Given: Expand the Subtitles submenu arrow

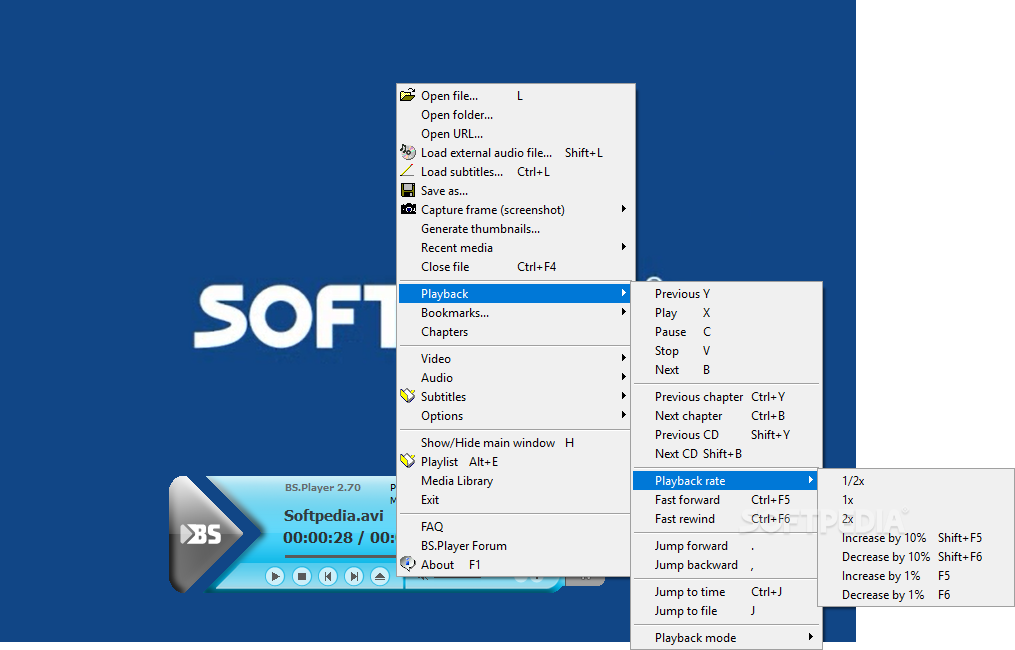Looking at the screenshot, I should click(x=623, y=396).
